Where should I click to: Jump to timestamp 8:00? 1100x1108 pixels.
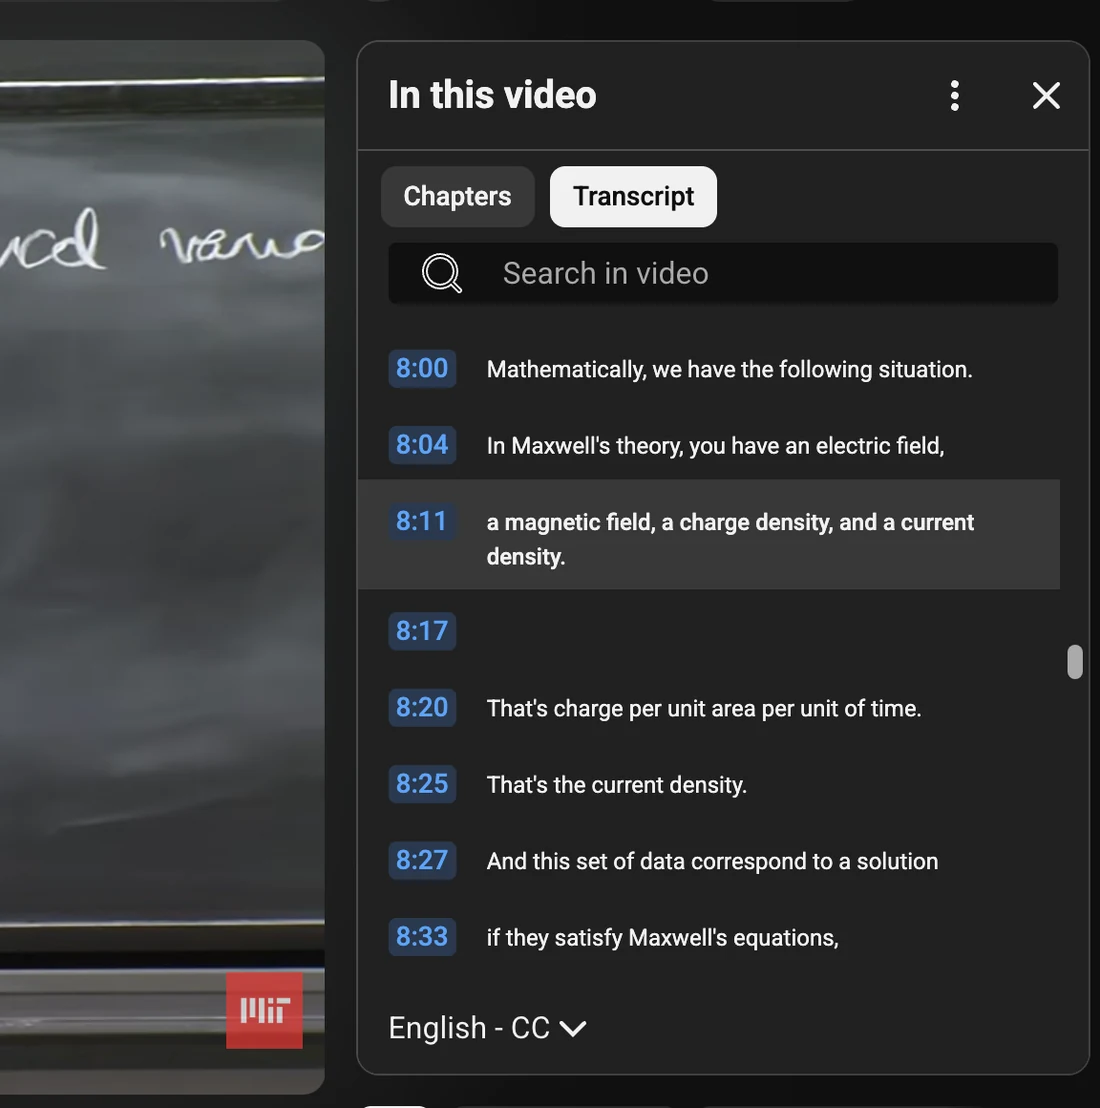pos(422,368)
